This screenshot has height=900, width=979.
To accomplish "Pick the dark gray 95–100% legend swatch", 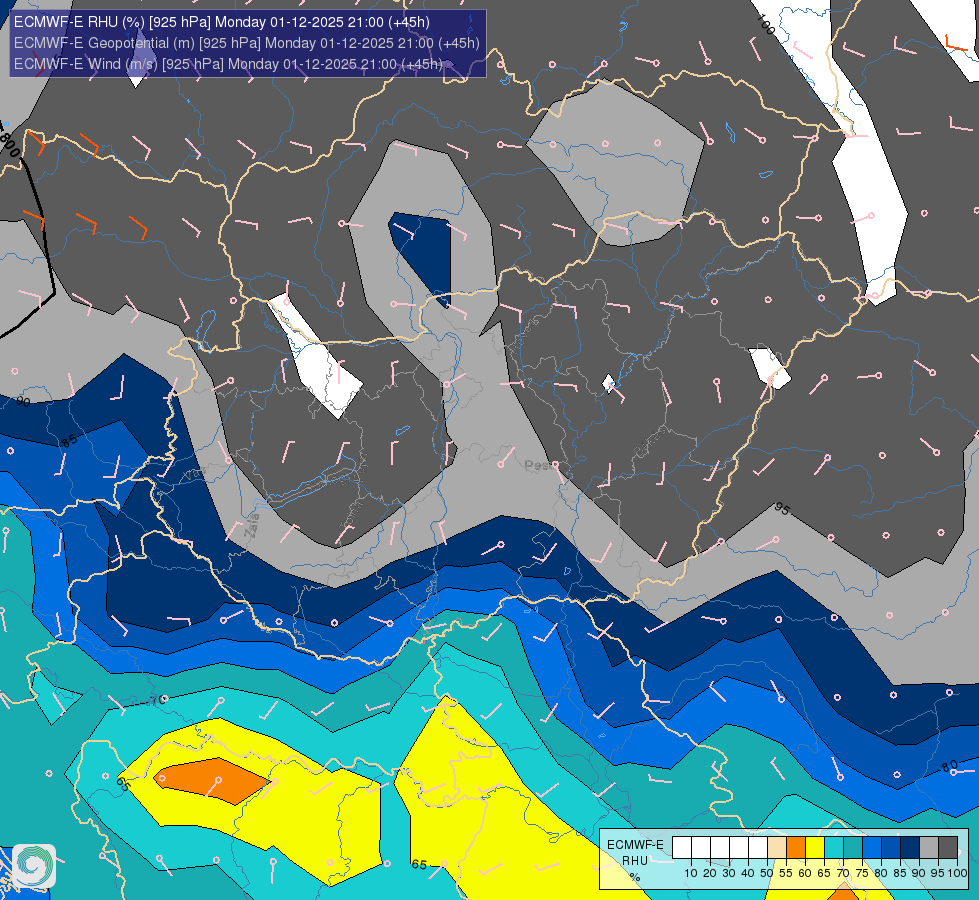I will click(x=948, y=848).
